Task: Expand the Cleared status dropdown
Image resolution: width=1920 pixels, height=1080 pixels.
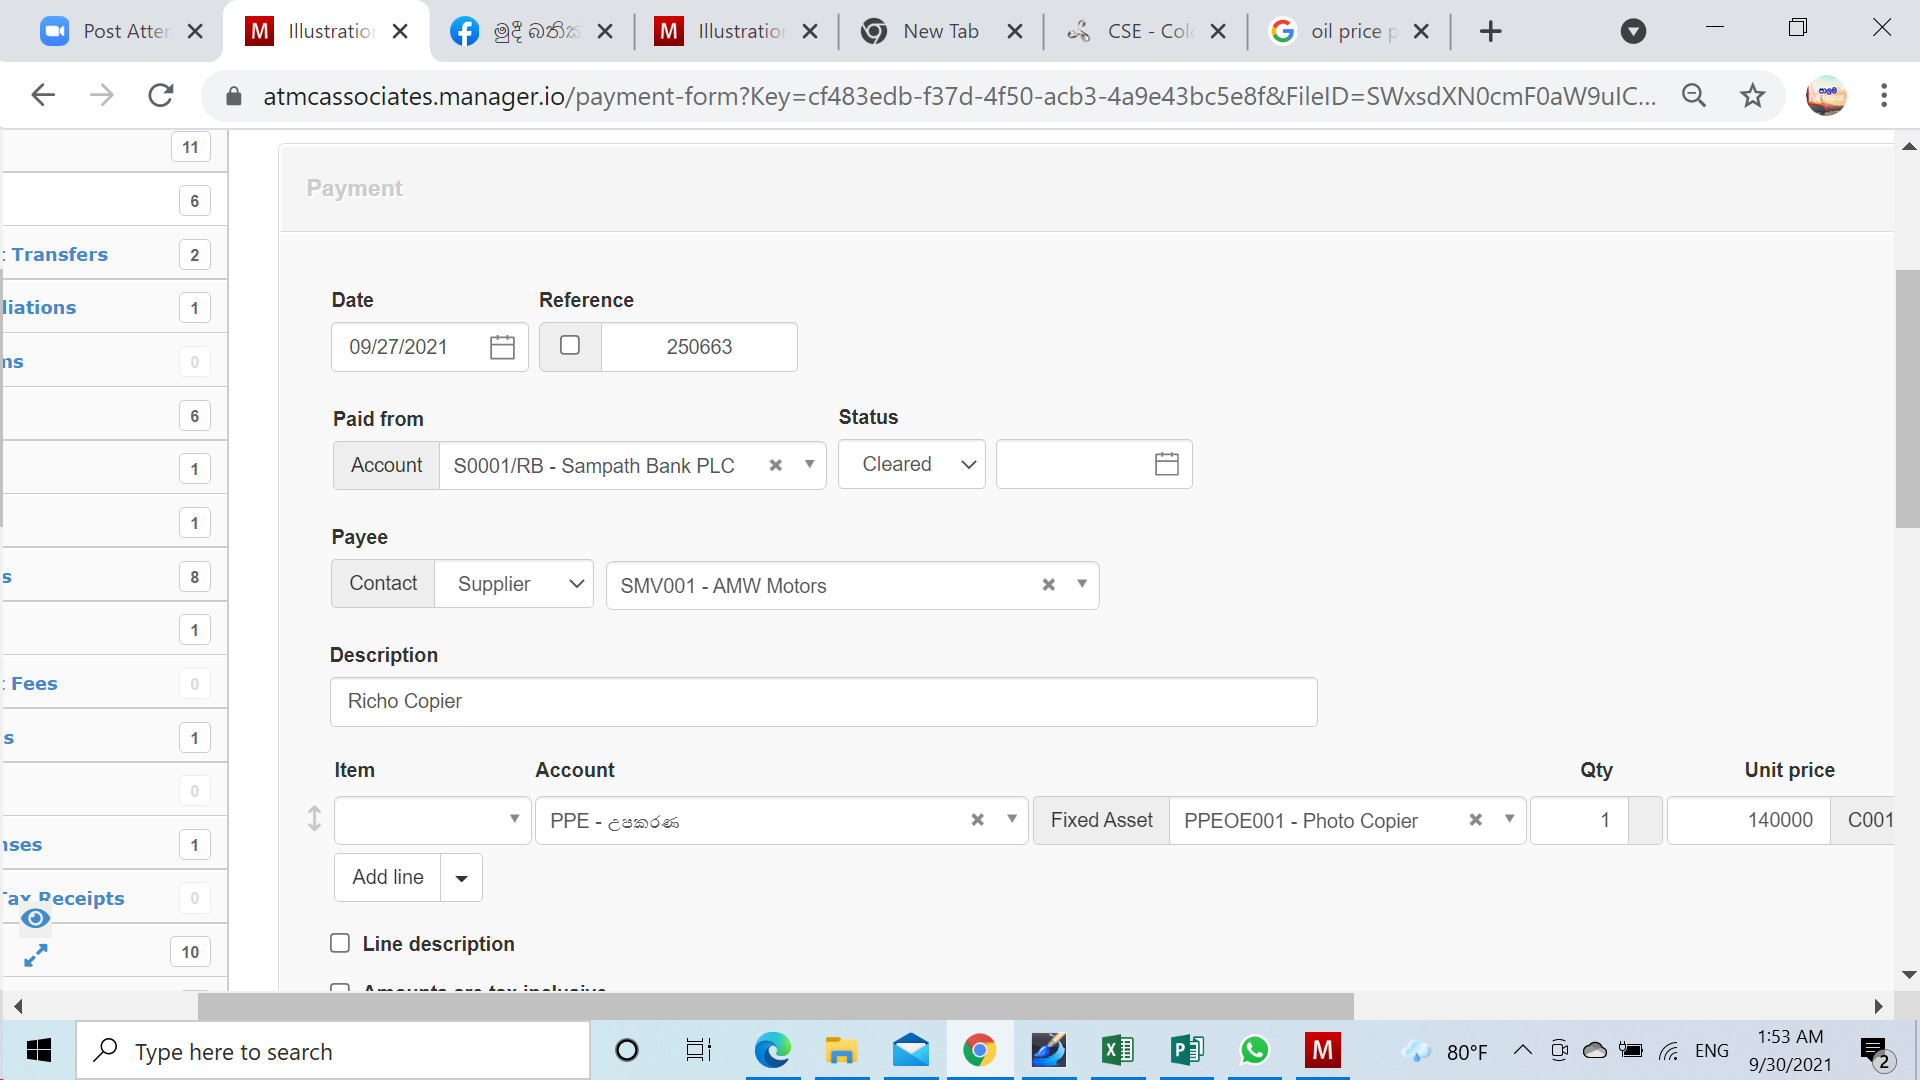Action: point(912,464)
